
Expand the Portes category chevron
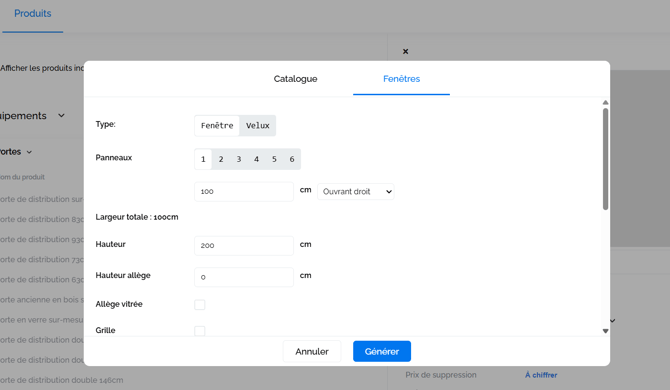point(29,152)
